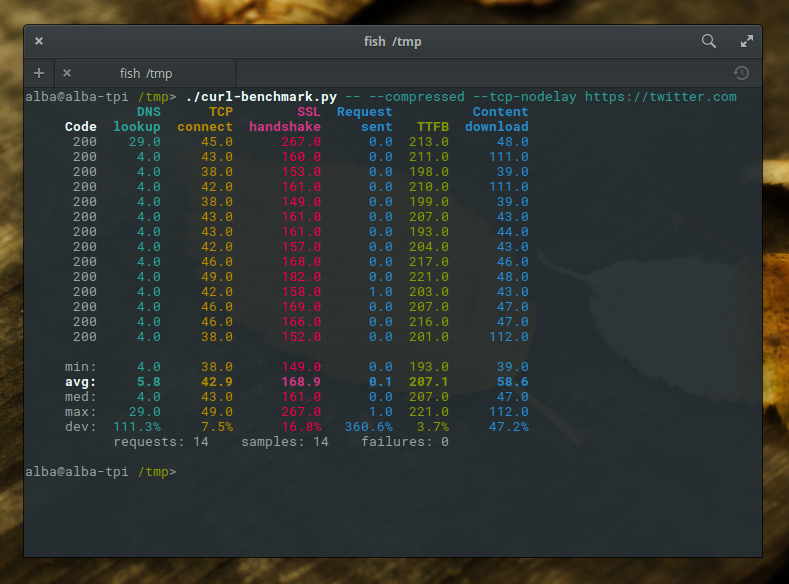Click the '--tcp-nodelay' argument
The height and width of the screenshot is (584, 789).
525,97
